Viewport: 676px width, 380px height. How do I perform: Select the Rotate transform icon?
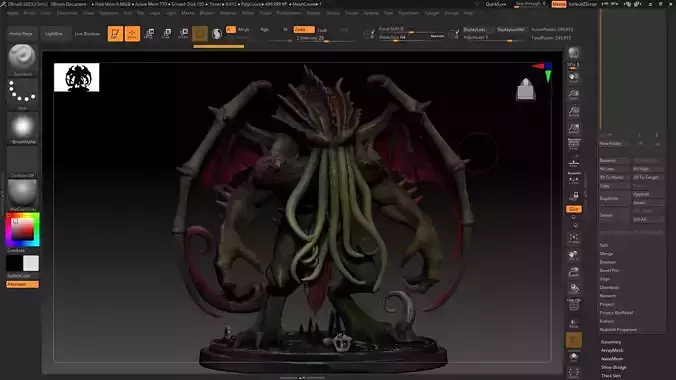pyautogui.click(x=183, y=33)
